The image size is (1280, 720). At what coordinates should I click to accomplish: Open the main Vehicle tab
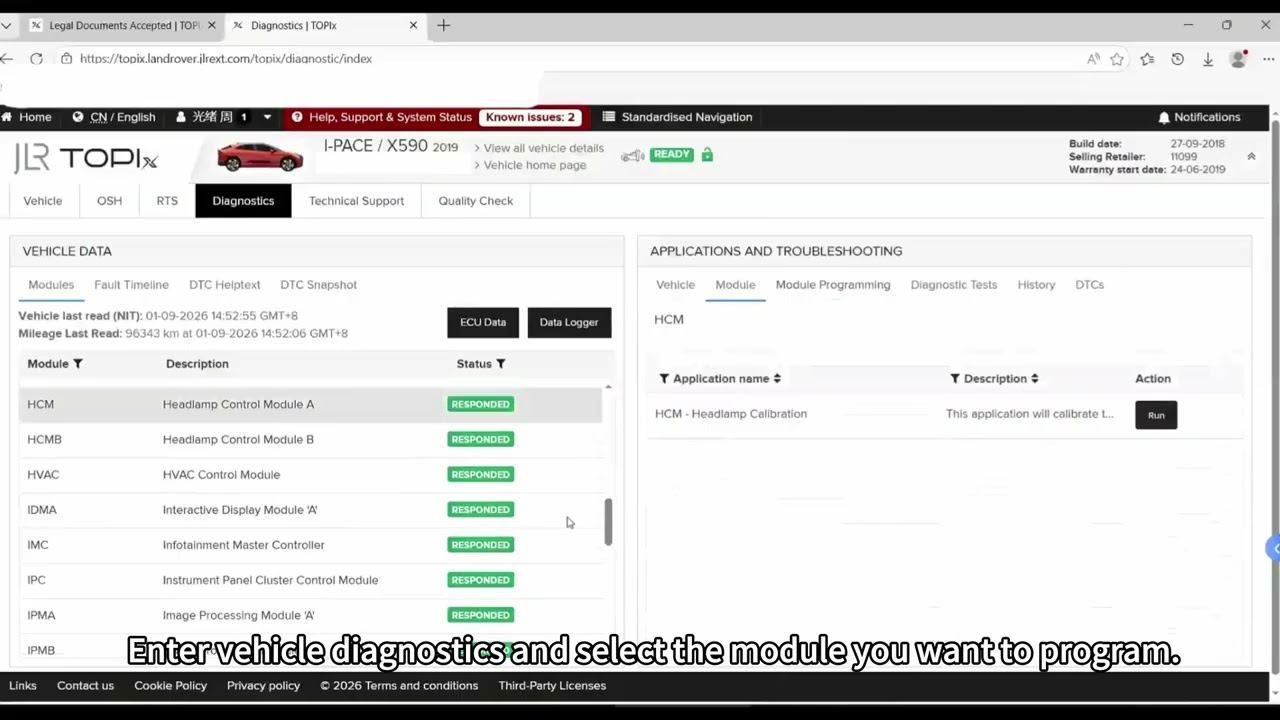43,201
